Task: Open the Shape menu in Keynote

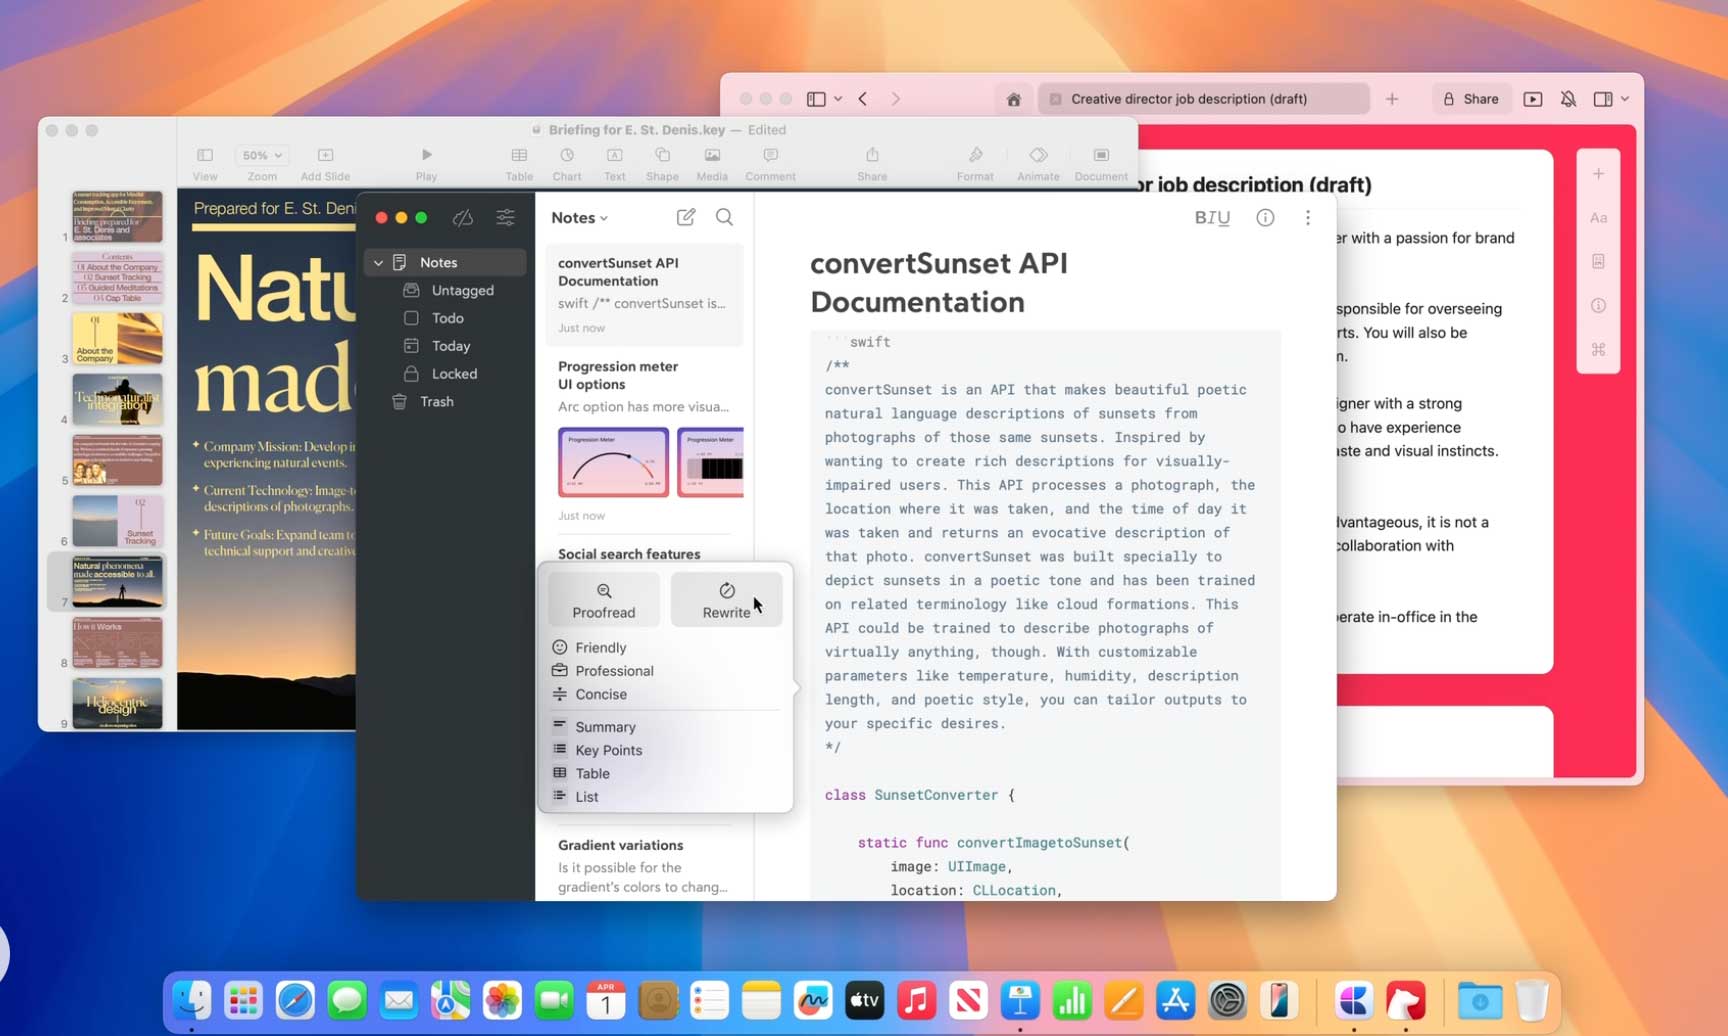Action: point(662,164)
